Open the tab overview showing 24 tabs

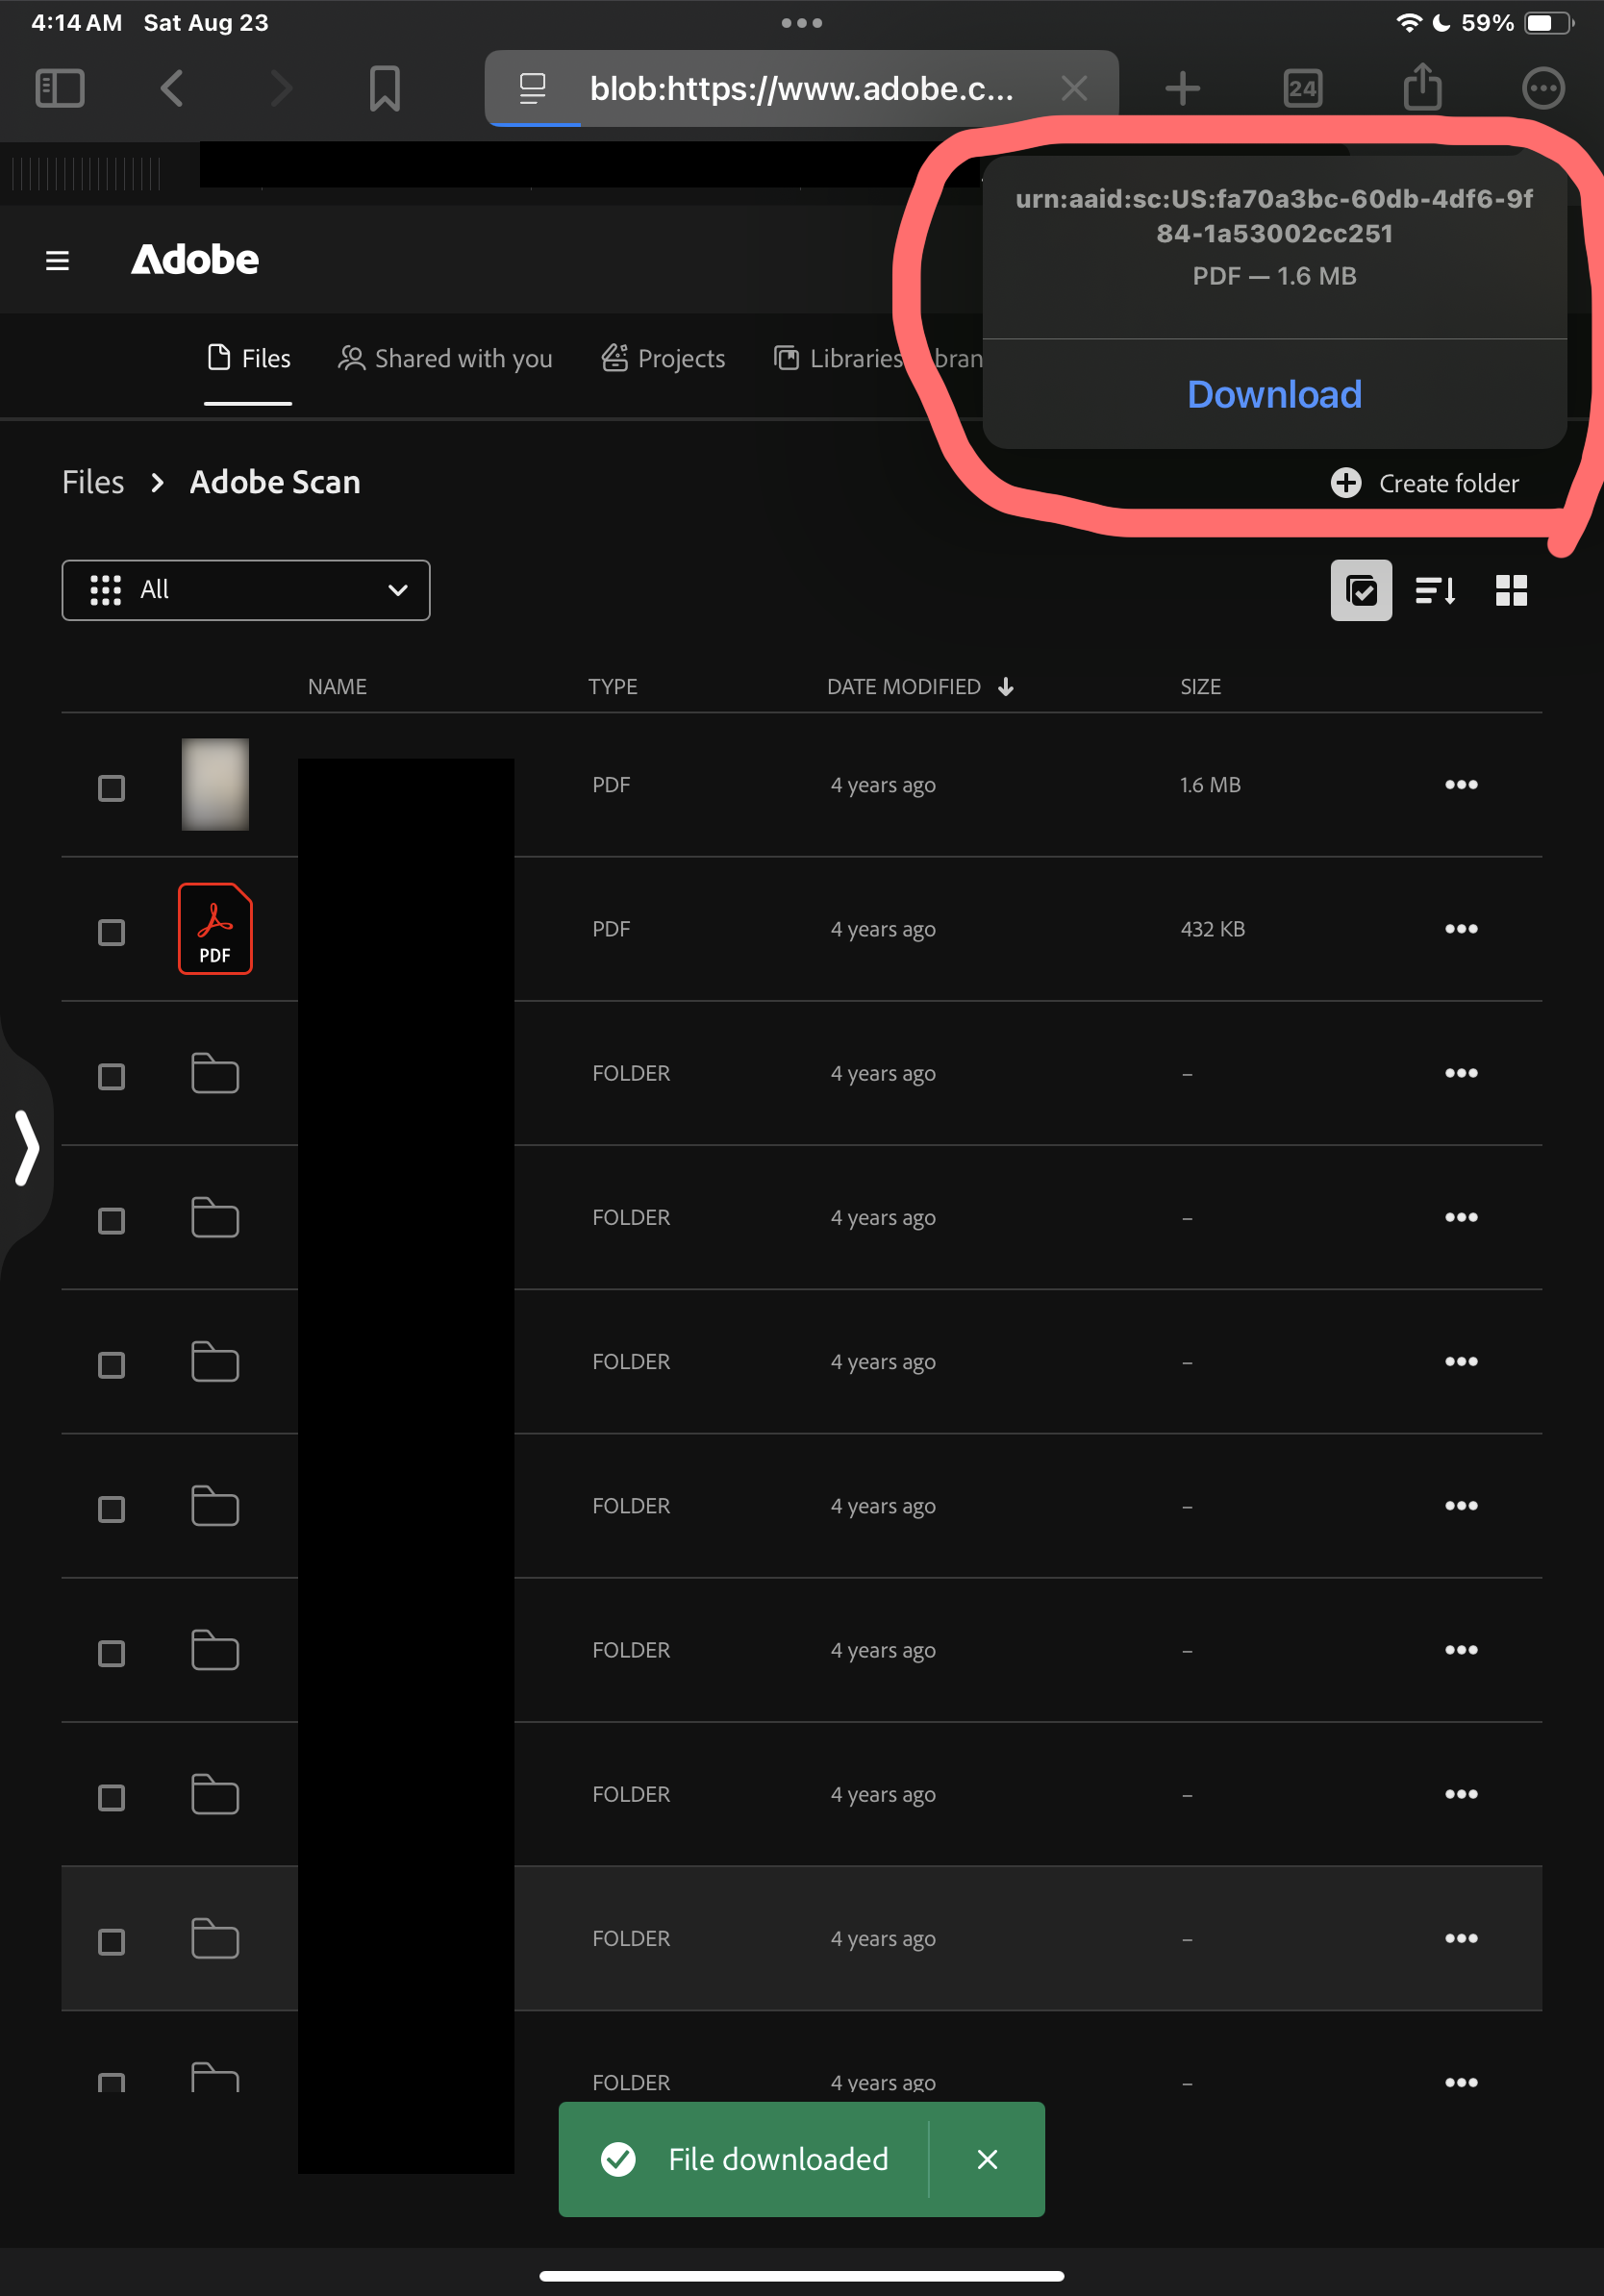click(1302, 88)
